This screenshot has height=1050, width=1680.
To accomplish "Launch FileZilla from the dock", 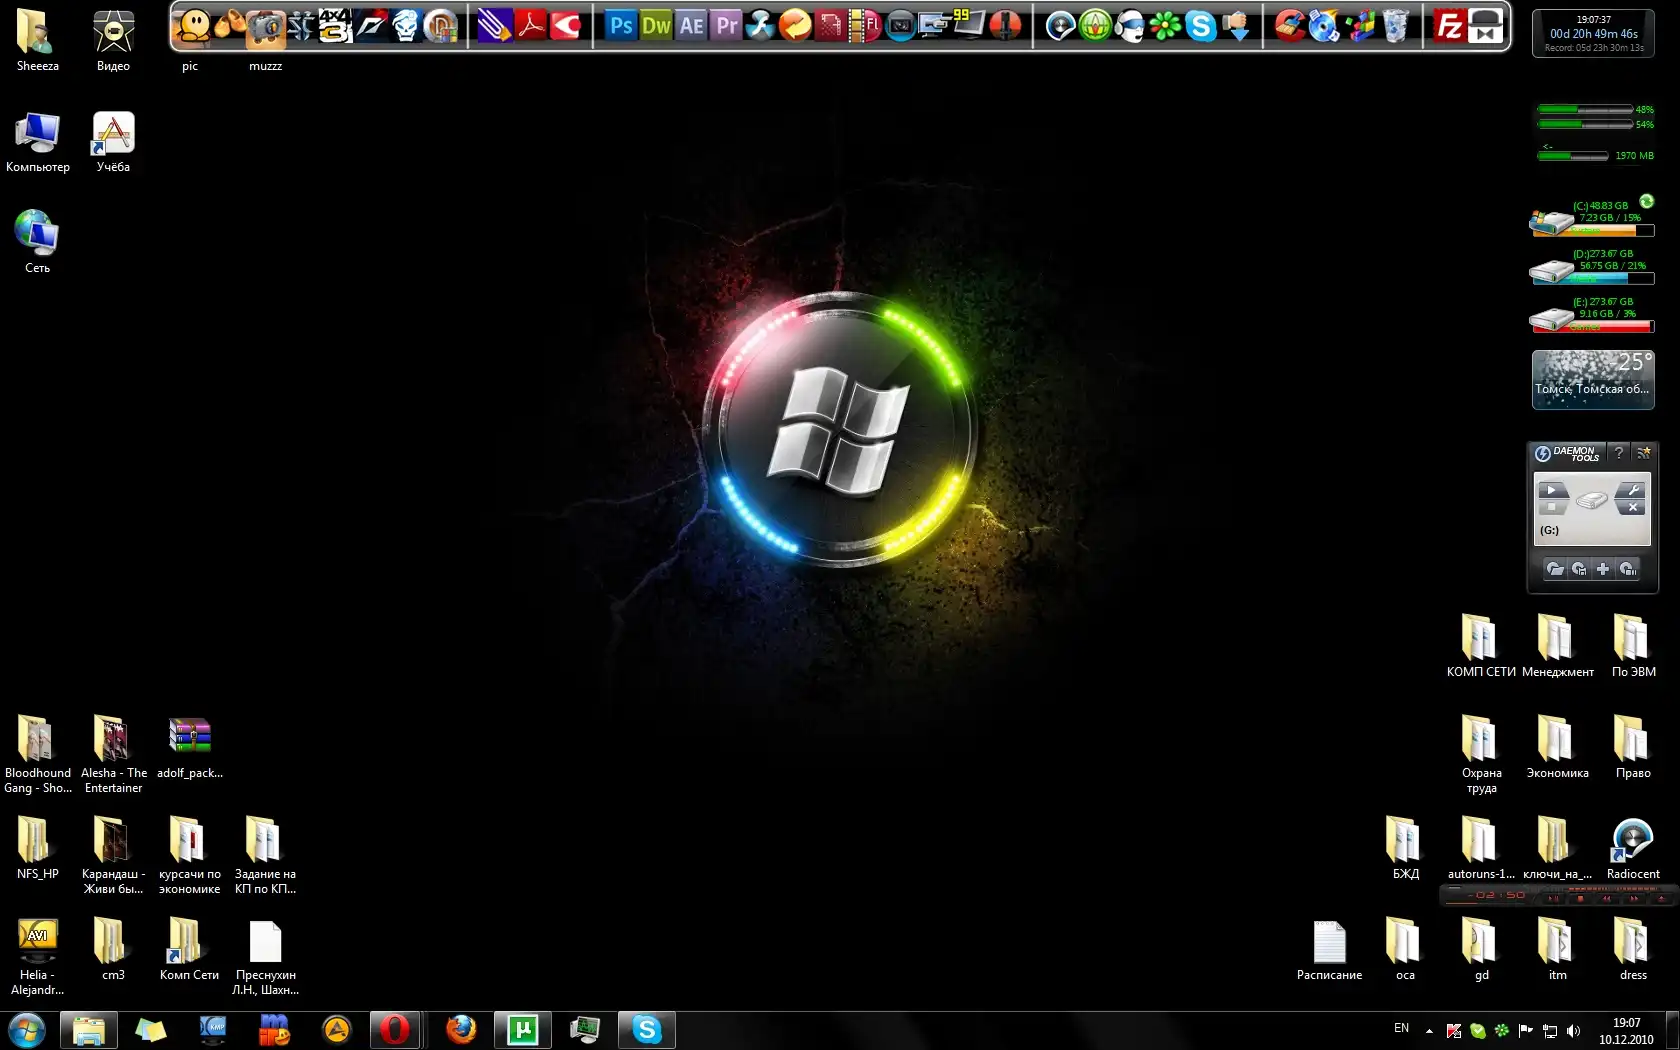I will 1448,26.
